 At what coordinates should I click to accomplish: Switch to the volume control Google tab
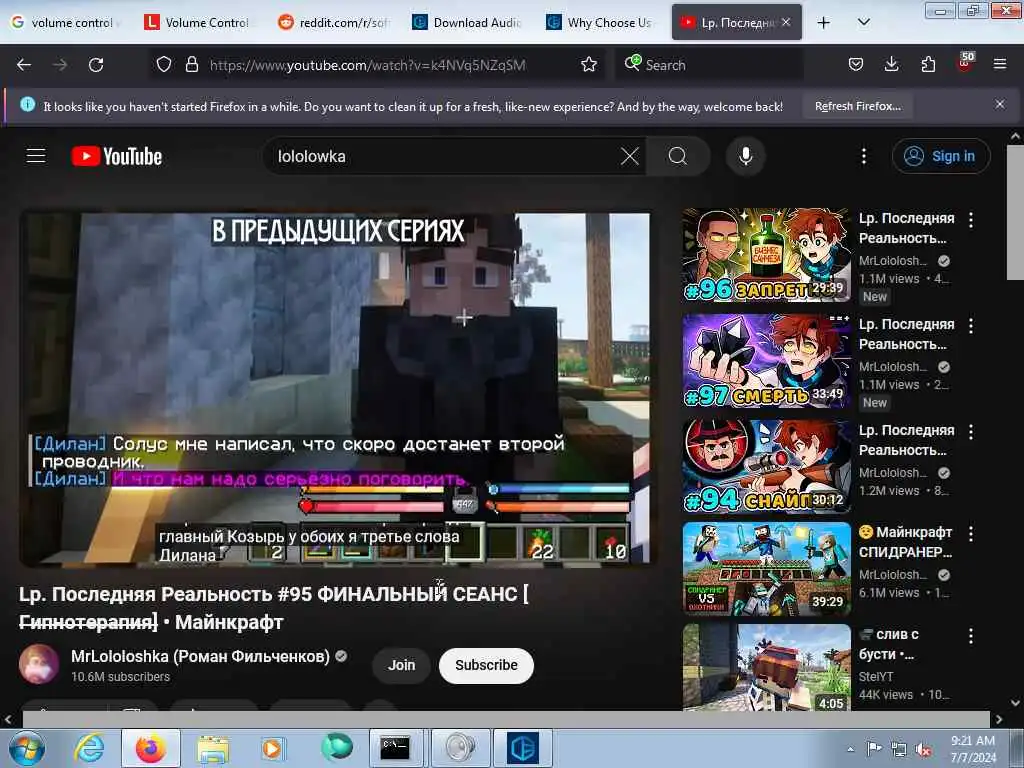click(x=65, y=23)
